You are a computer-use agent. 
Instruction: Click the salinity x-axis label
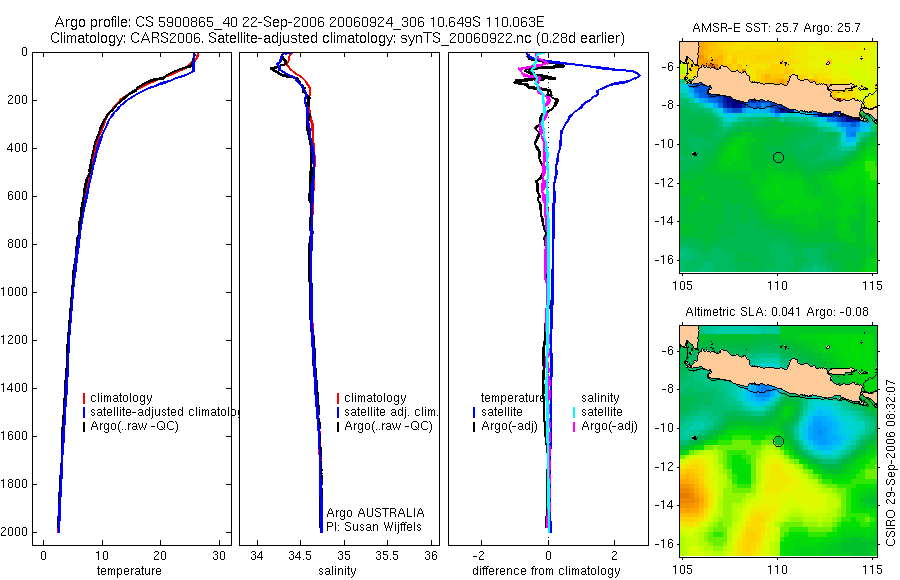coord(337,571)
